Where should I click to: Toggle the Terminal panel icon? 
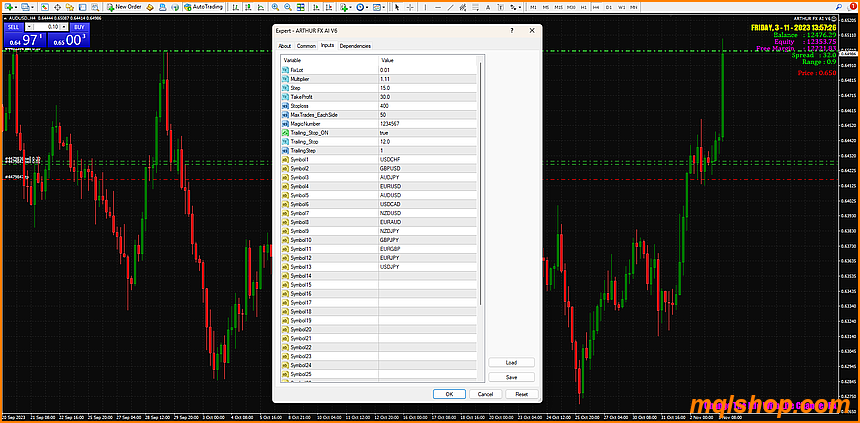click(x=82, y=7)
